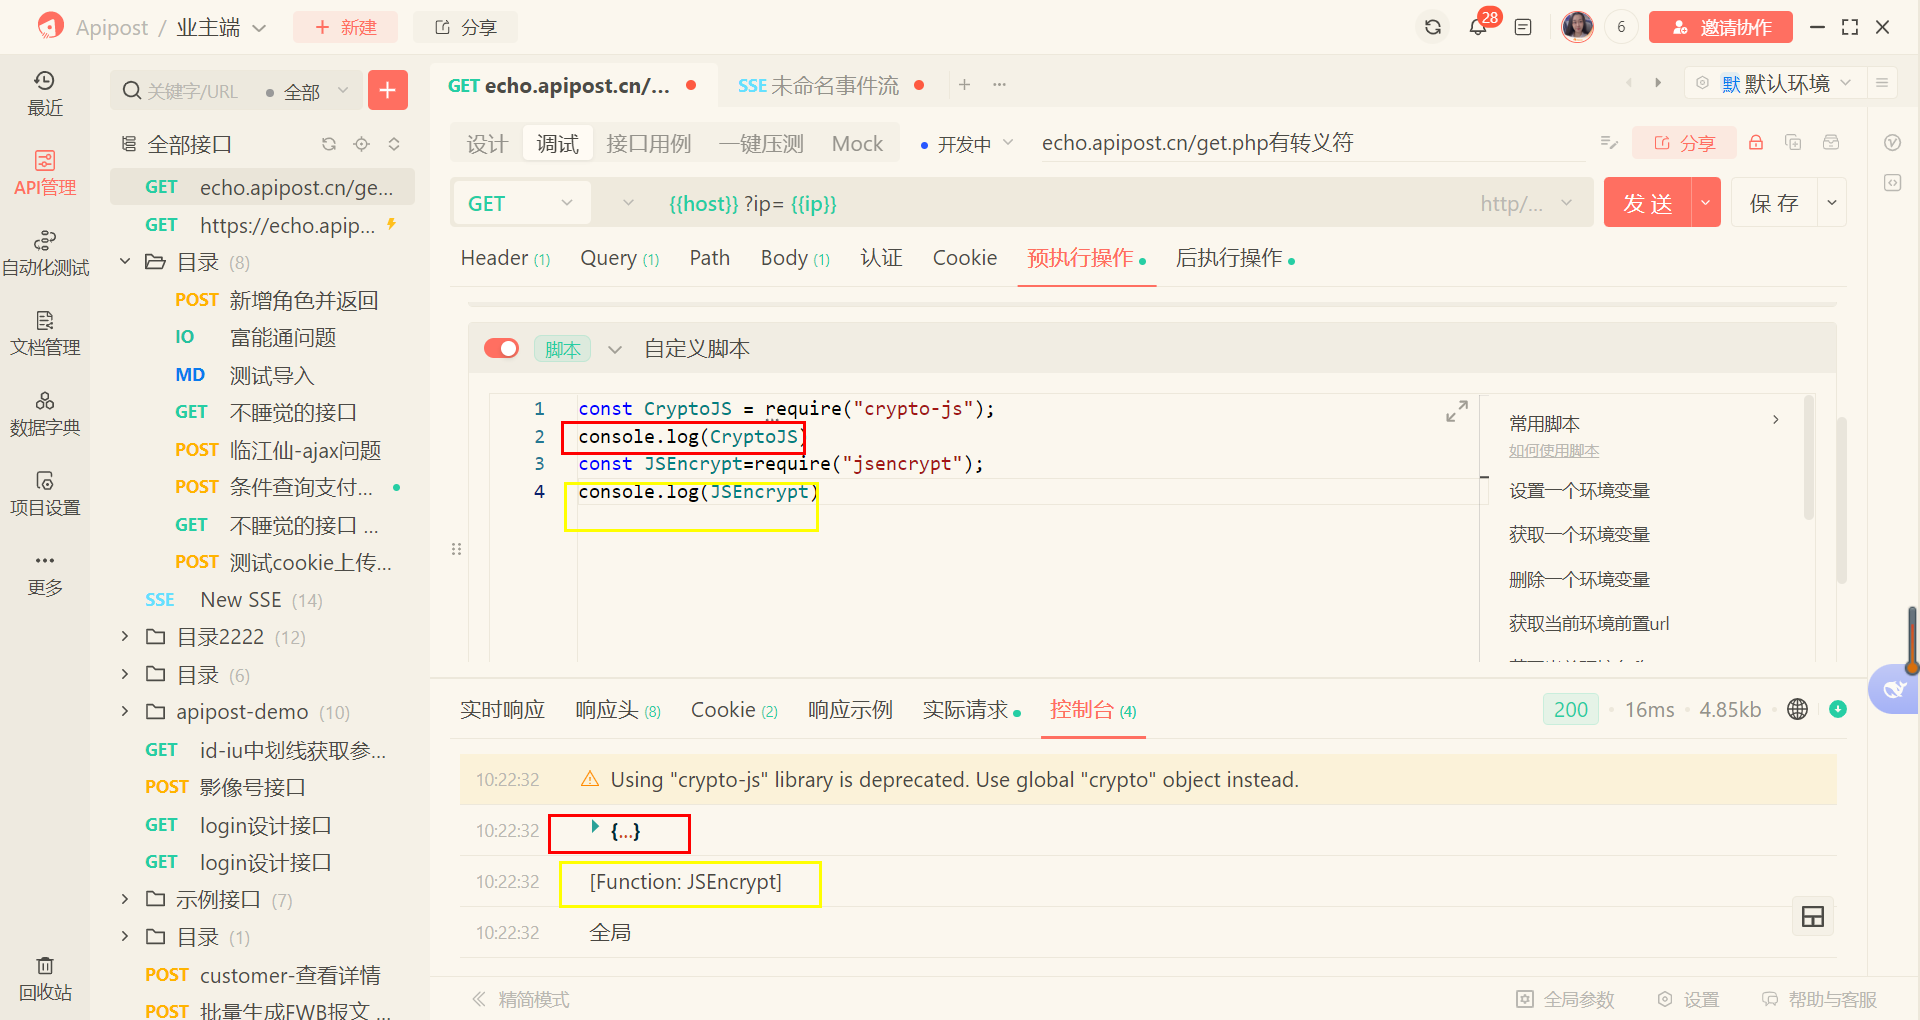Toggle console layout split icon
Image resolution: width=1920 pixels, height=1020 pixels.
tap(1813, 917)
